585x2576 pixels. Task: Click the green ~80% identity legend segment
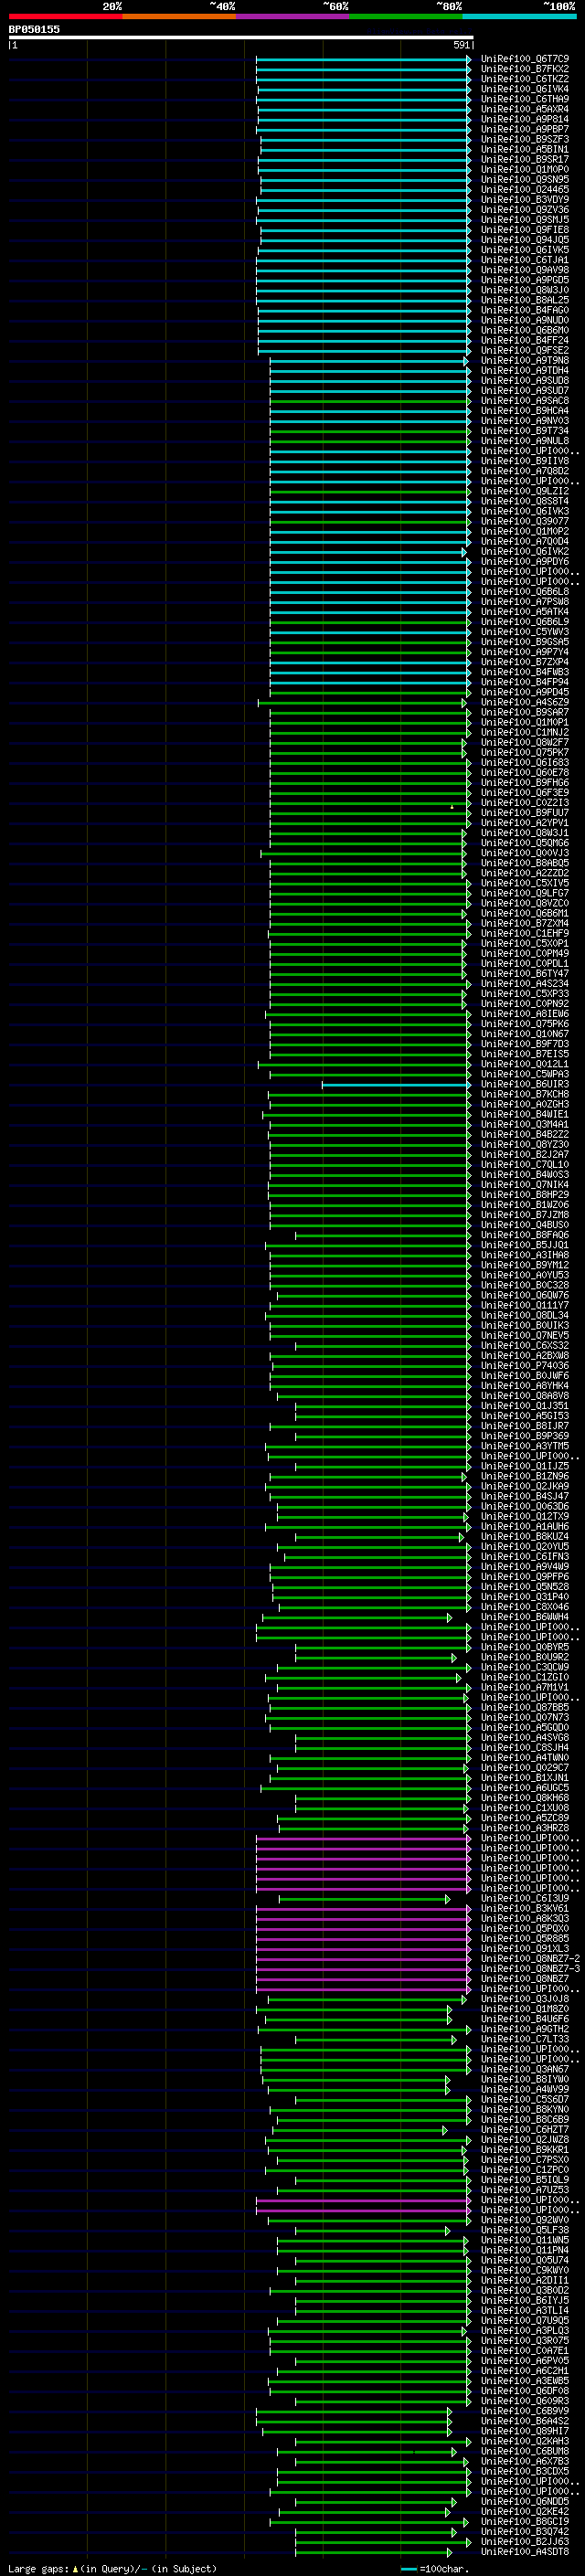point(406,16)
